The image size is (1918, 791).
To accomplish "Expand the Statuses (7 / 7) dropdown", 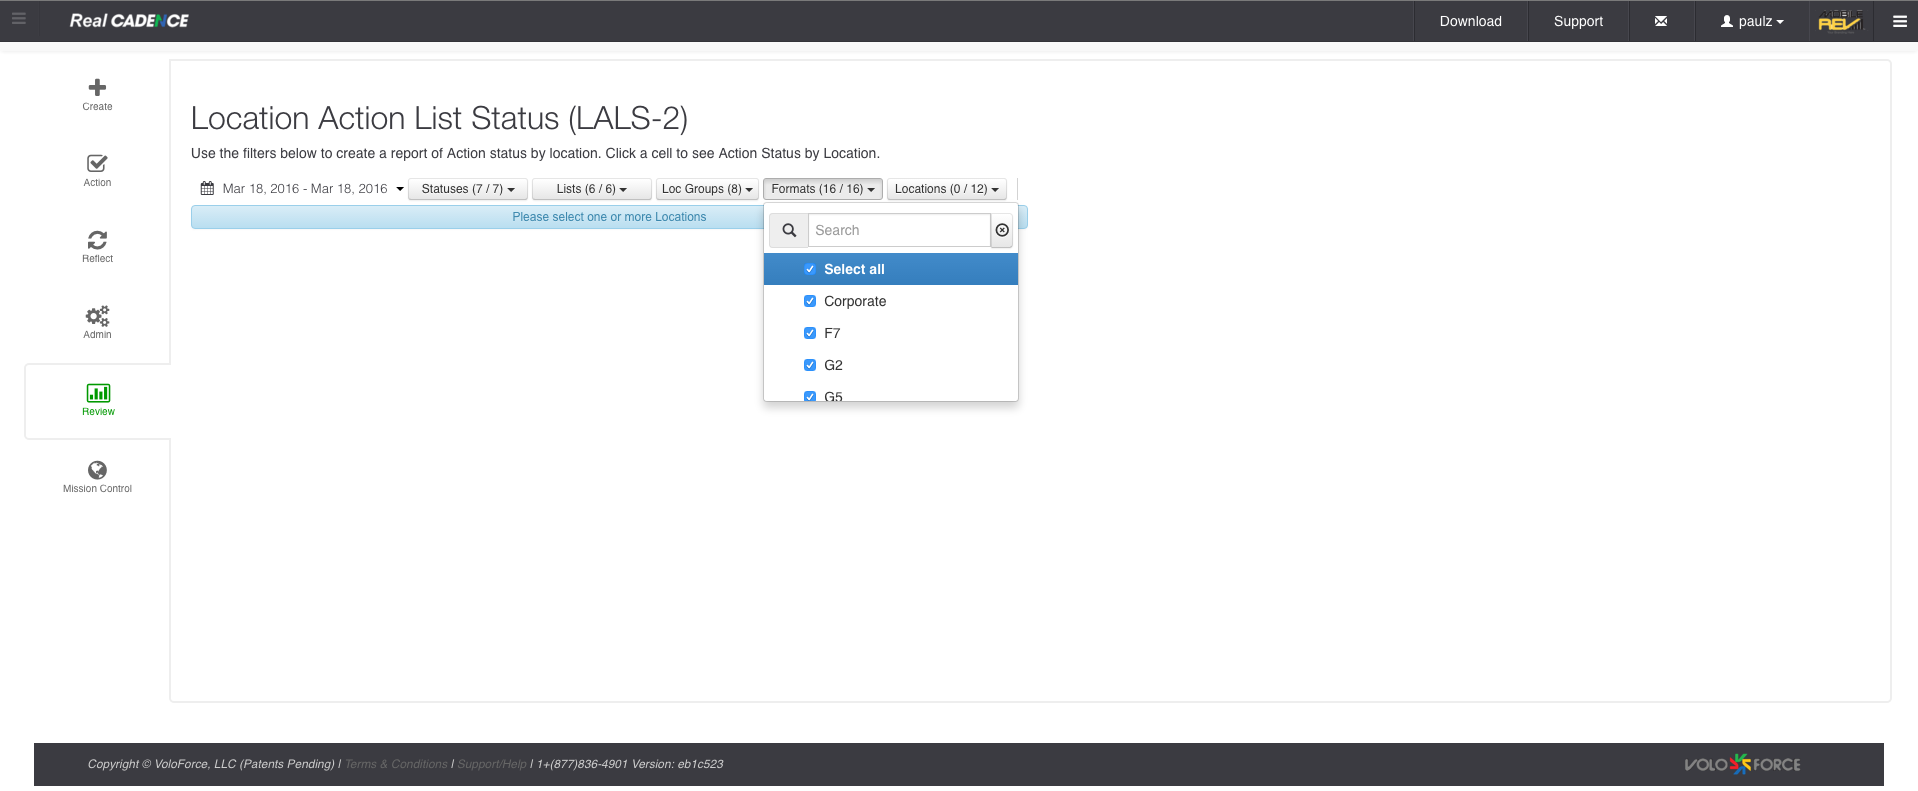I will pos(467,189).
